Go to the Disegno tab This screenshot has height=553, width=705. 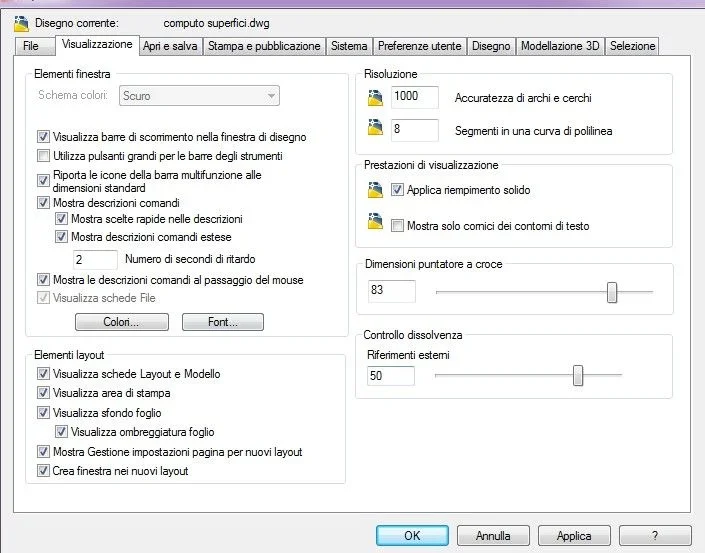point(491,46)
